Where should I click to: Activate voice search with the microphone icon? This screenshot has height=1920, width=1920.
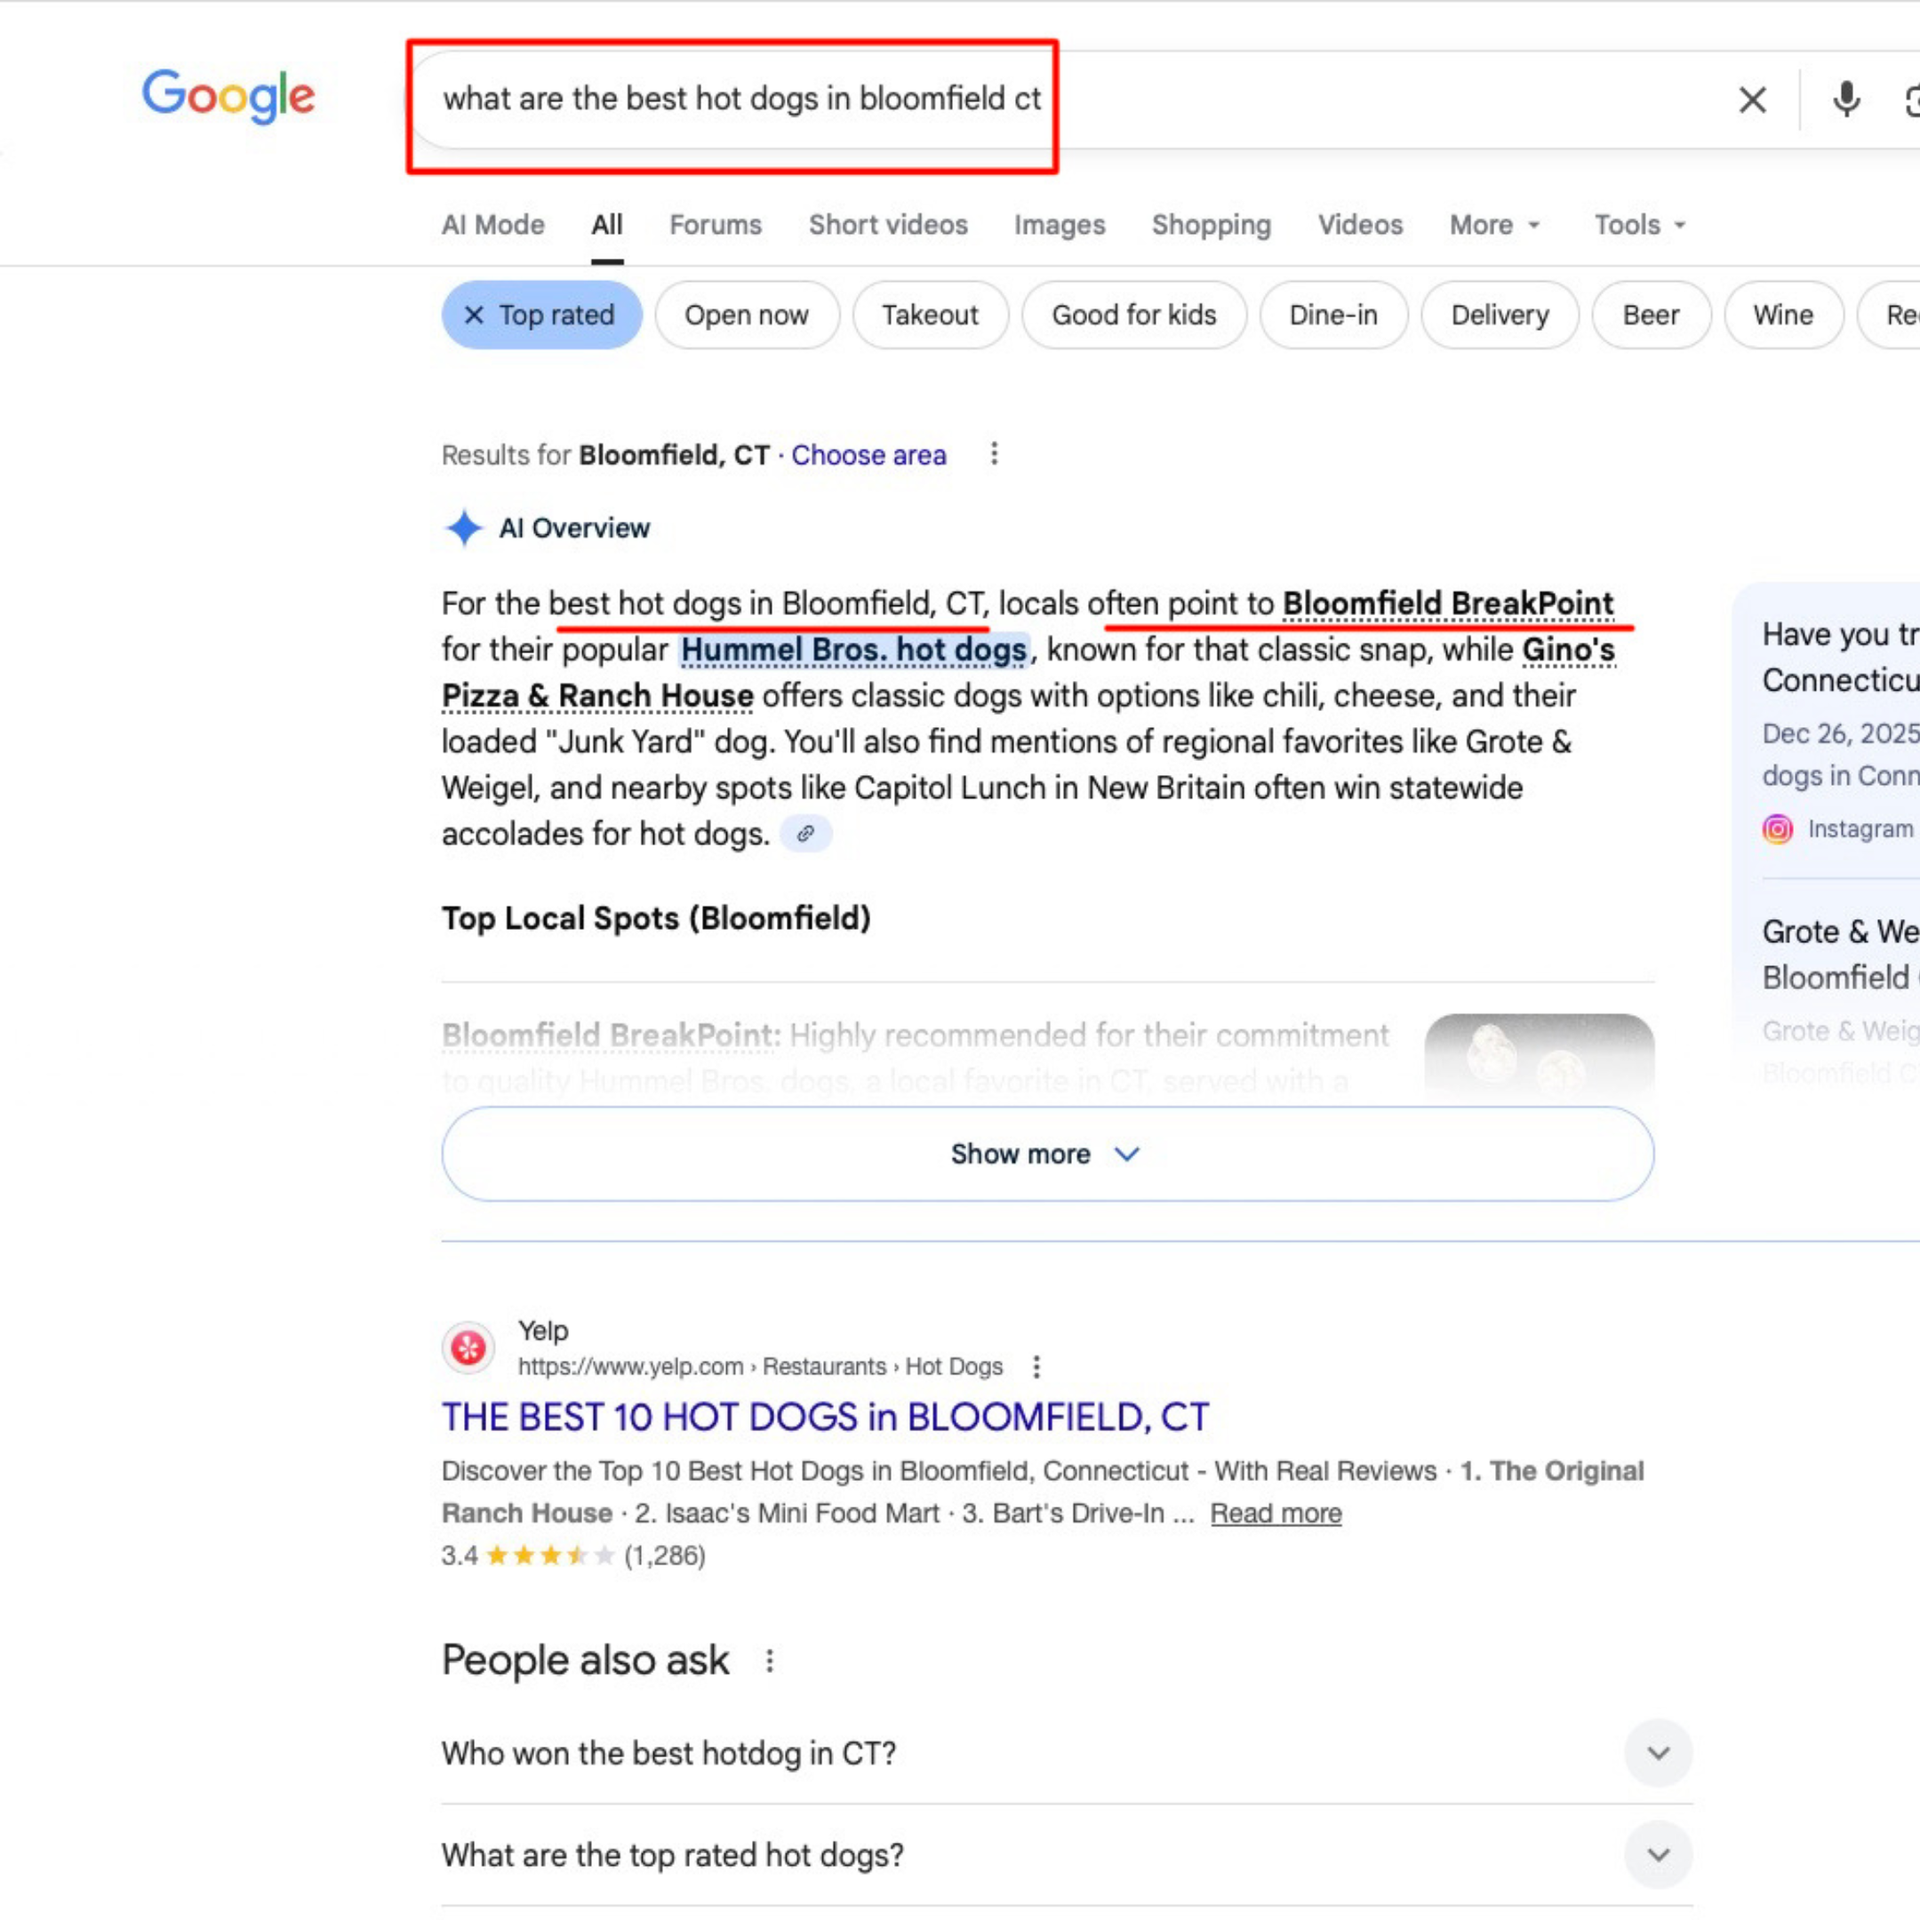tap(1845, 99)
